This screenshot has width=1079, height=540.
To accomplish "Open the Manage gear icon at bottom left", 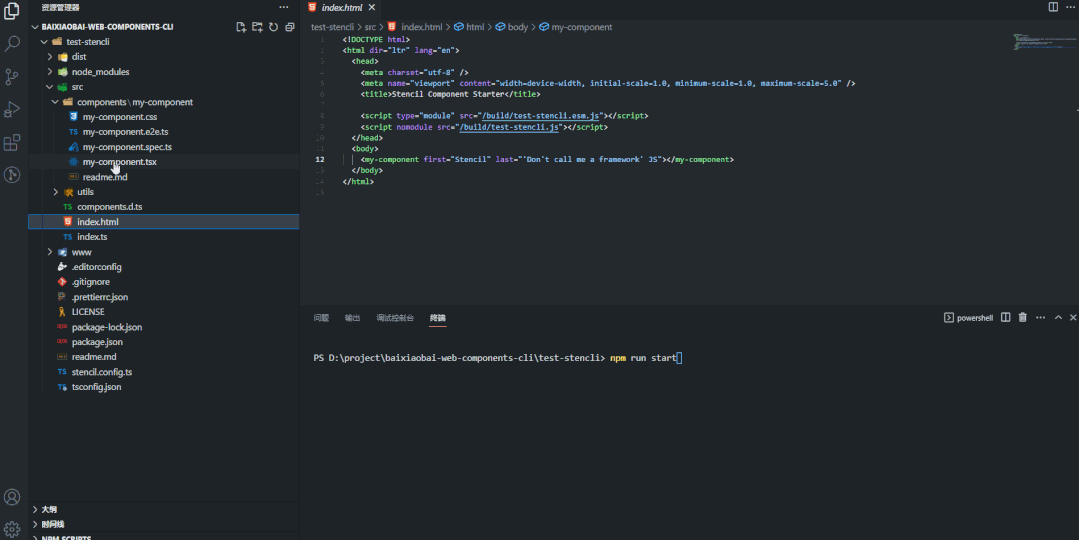I will click(12, 528).
